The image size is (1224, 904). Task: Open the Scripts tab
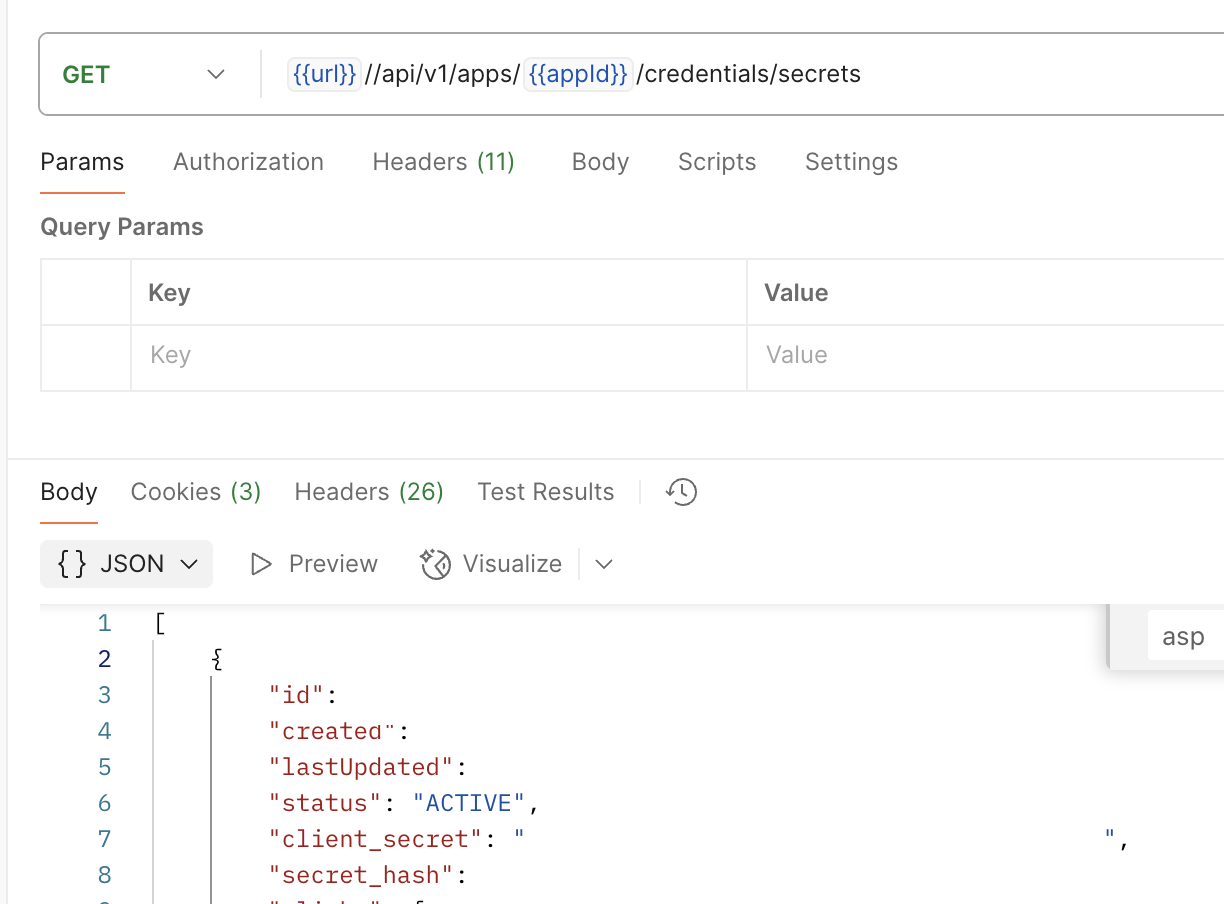pyautogui.click(x=716, y=161)
